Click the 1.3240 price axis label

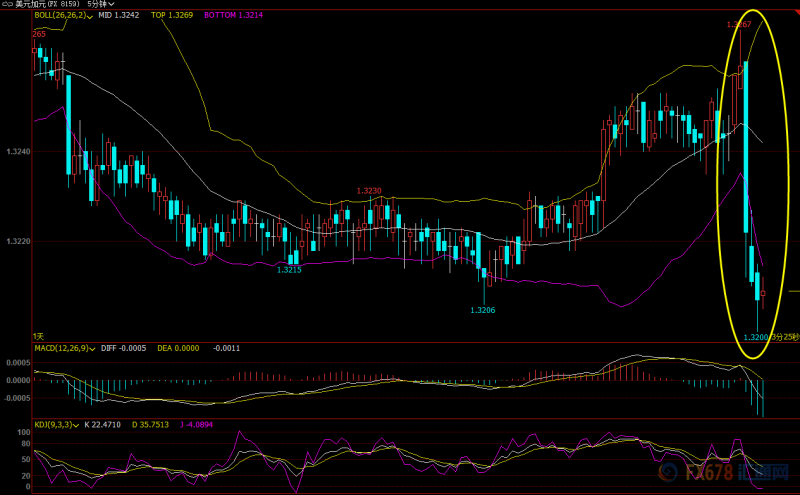point(18,152)
